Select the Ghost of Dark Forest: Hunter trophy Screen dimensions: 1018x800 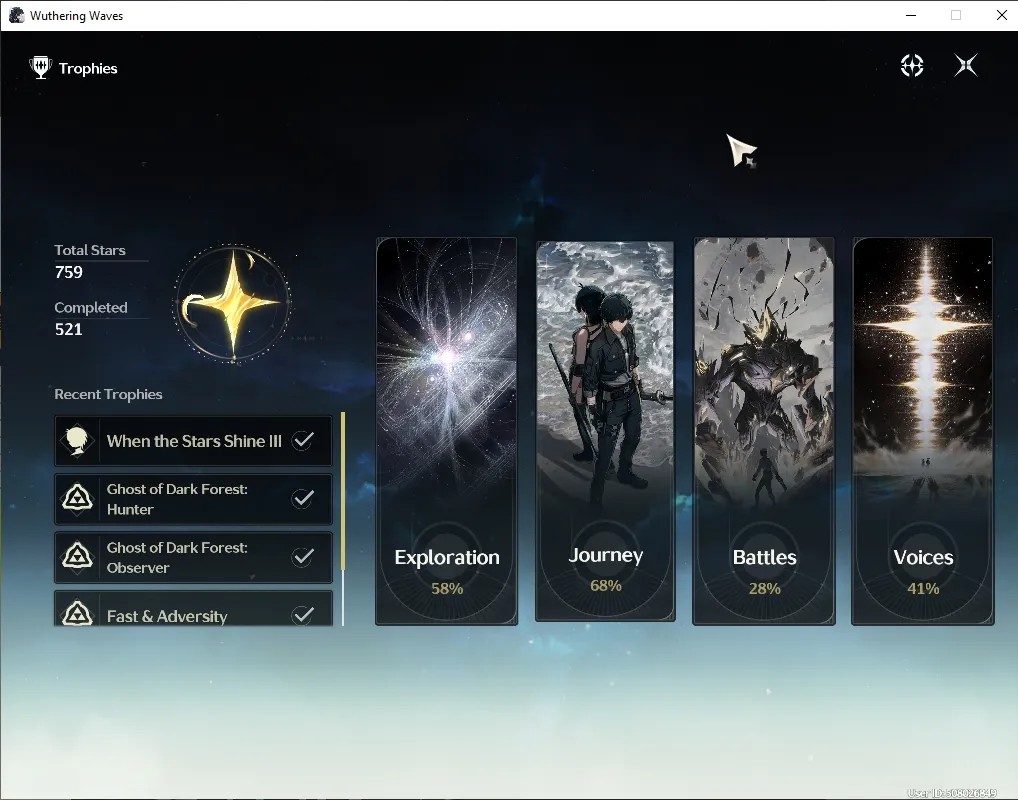(193, 499)
